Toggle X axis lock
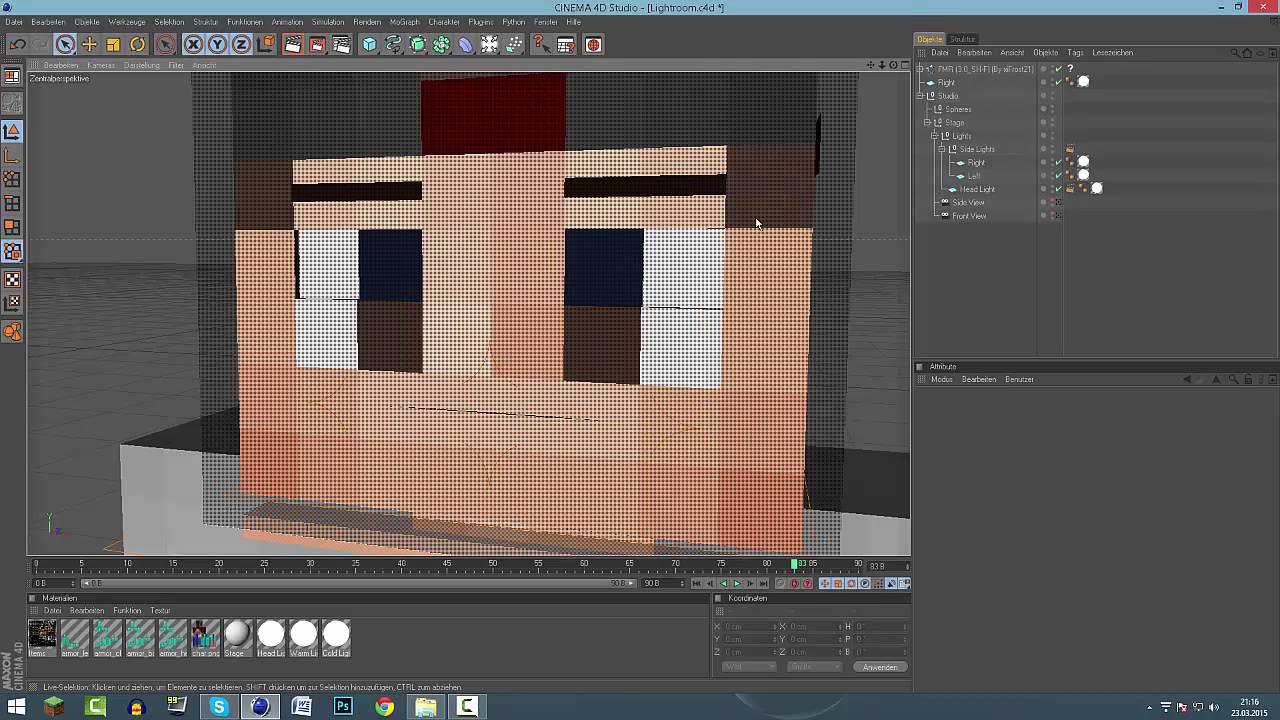This screenshot has height=720, width=1280. (x=193, y=45)
